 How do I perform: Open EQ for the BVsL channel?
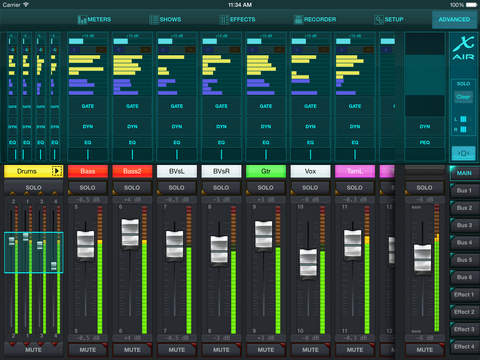click(177, 142)
